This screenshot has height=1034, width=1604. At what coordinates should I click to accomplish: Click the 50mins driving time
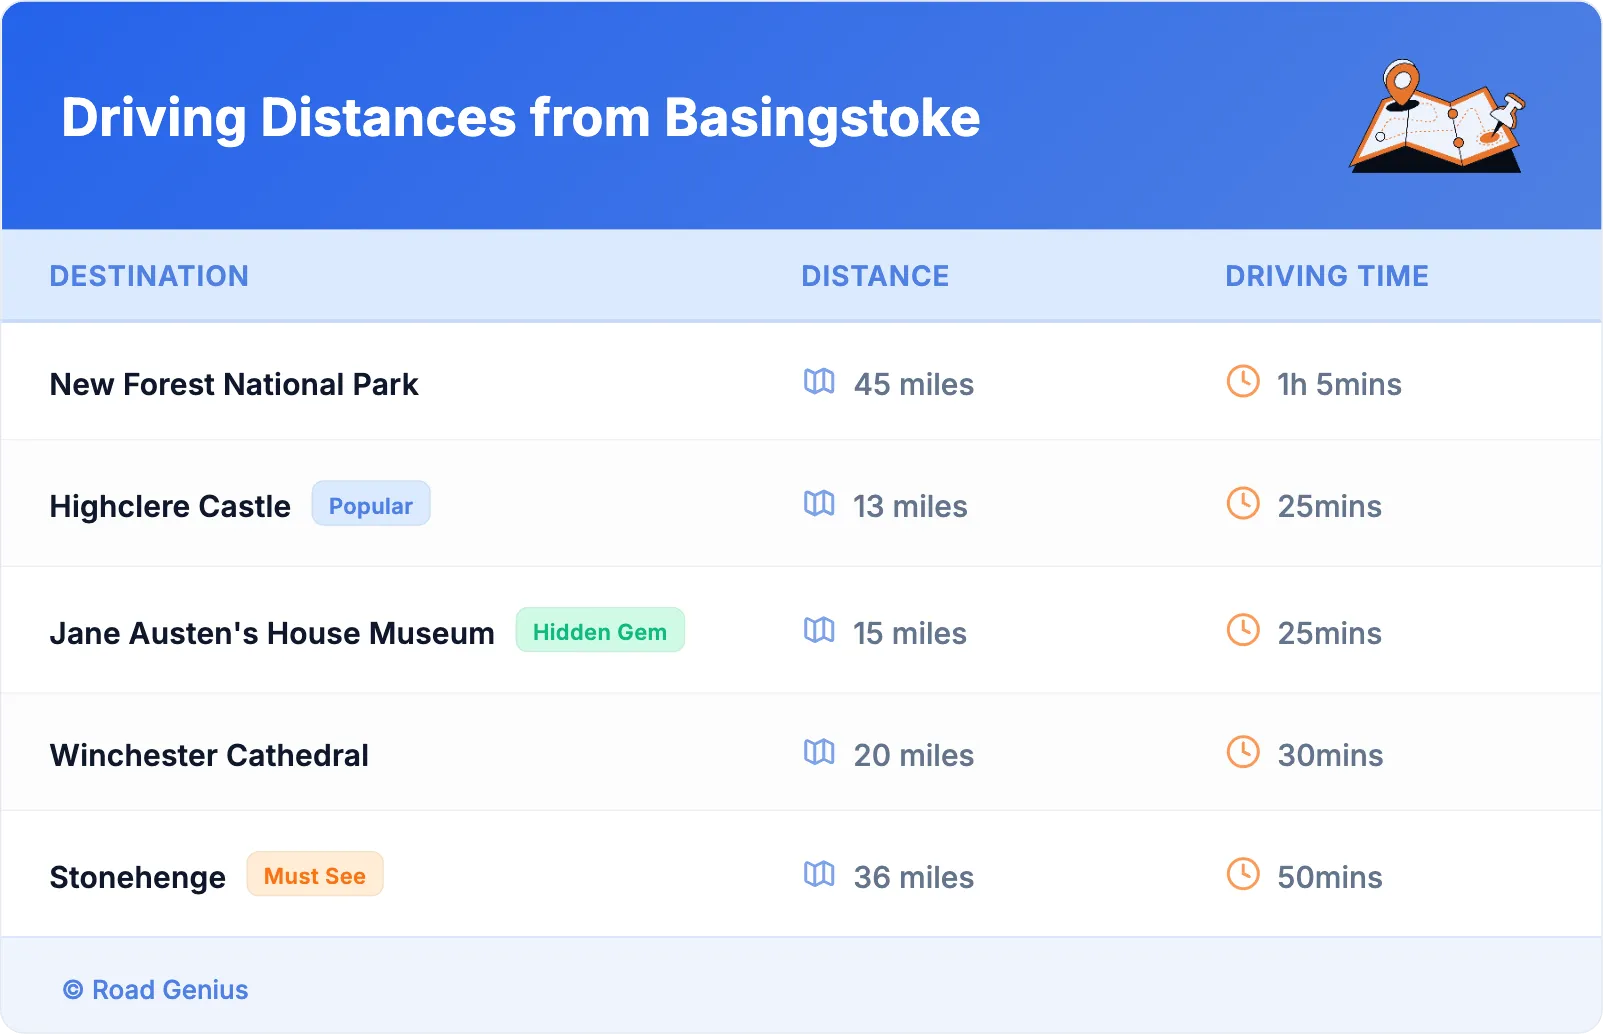click(1330, 877)
